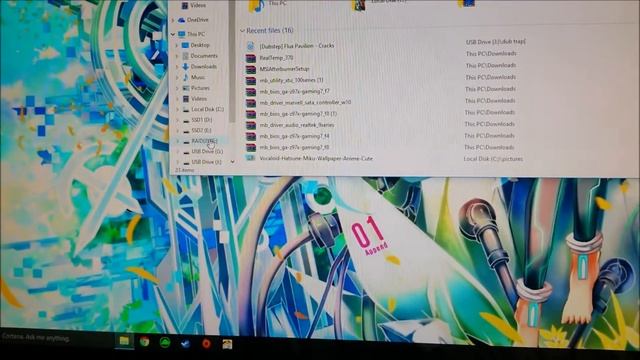Click This PC\Downloads path in RealTemp_370 row

491,53
